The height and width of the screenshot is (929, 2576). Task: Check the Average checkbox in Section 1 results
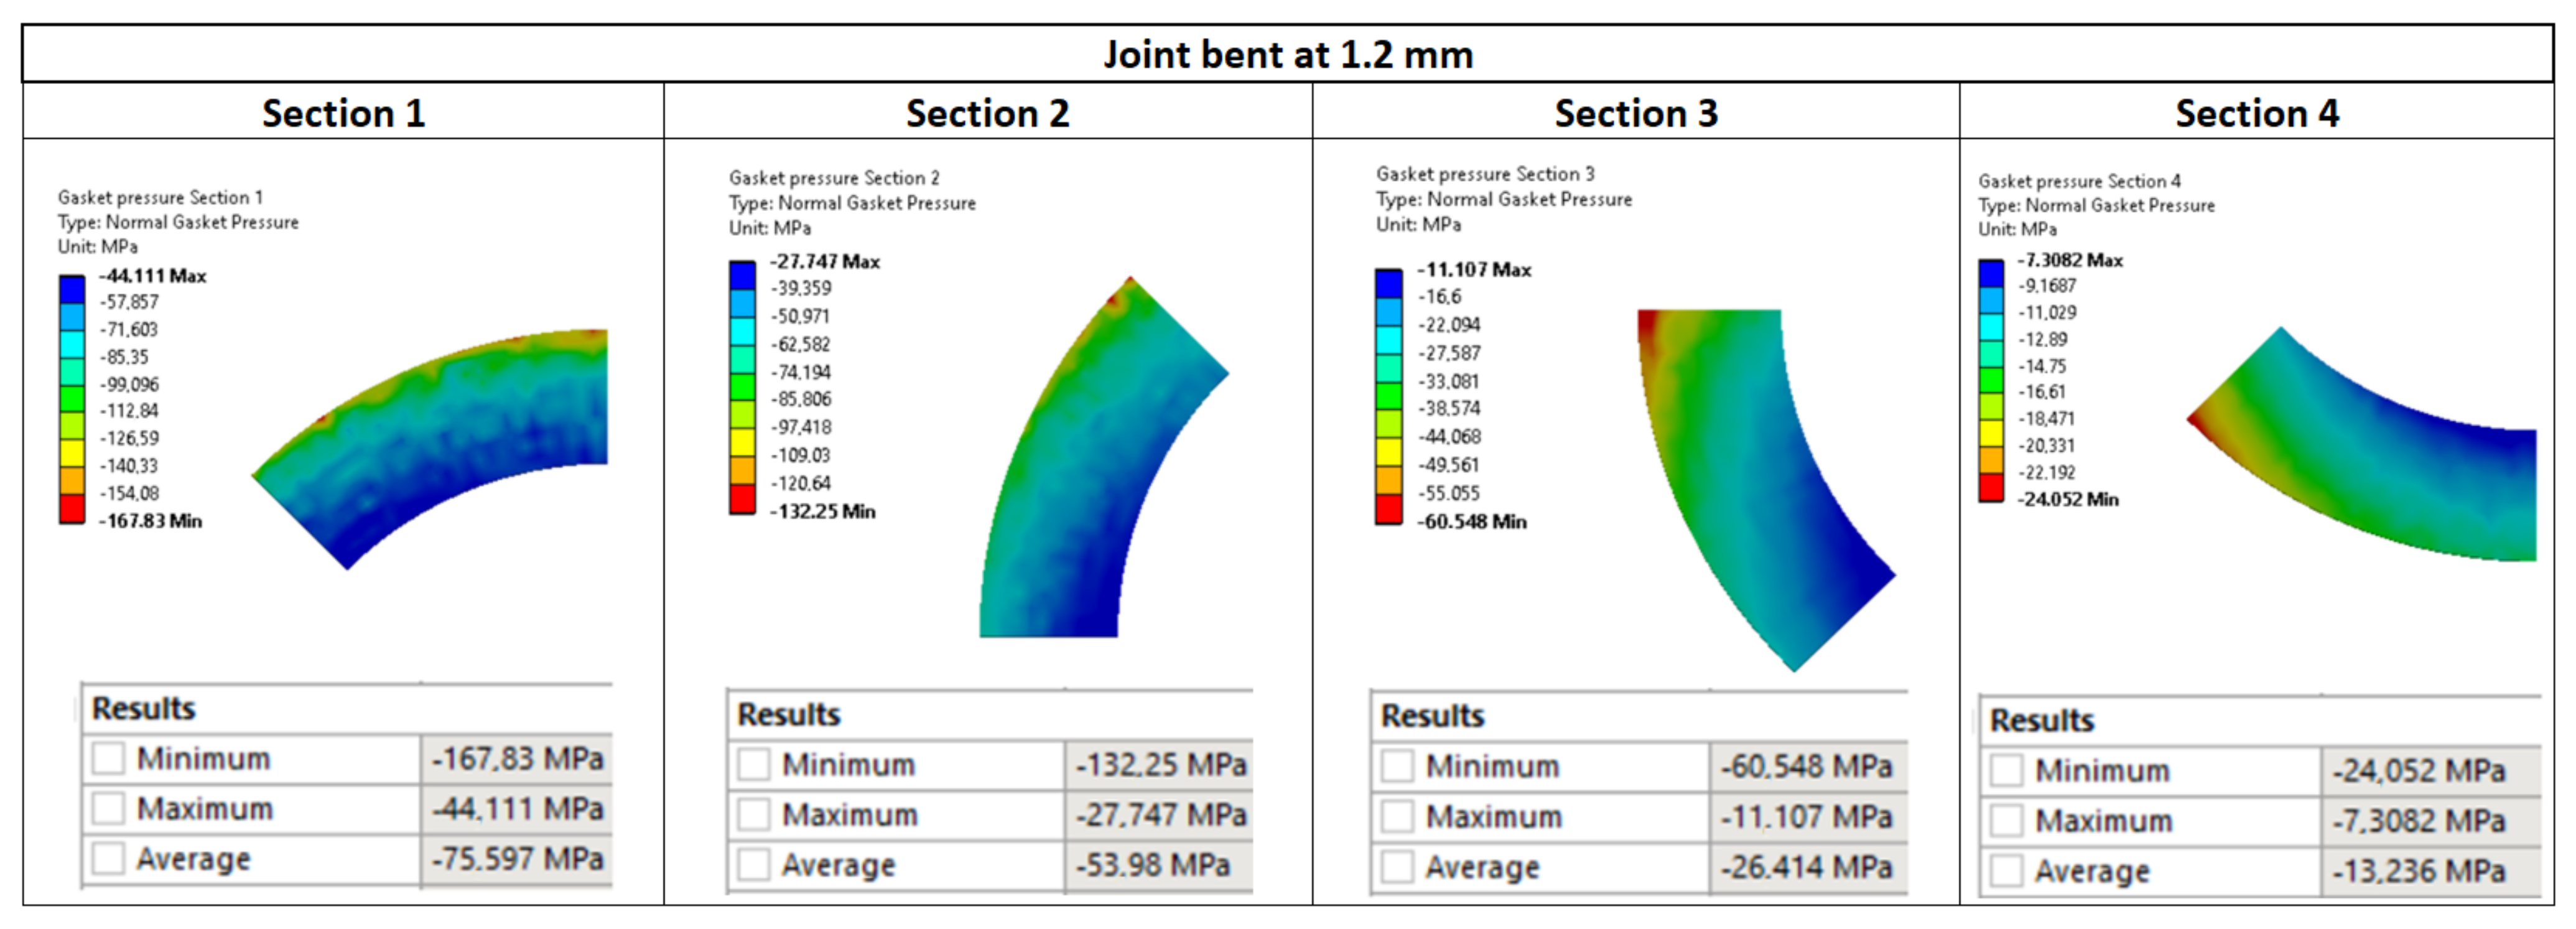click(x=108, y=858)
